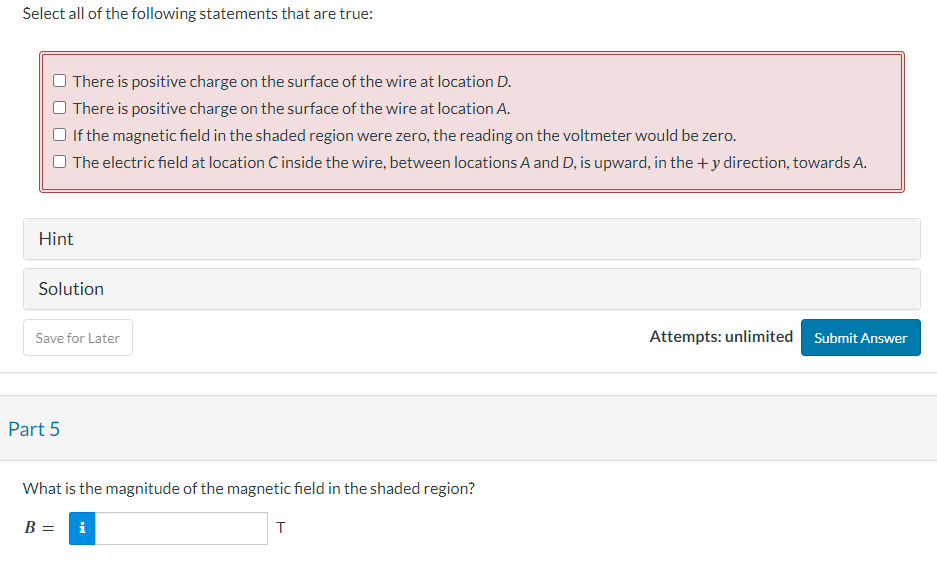Expand the Hint panel

click(x=471, y=239)
